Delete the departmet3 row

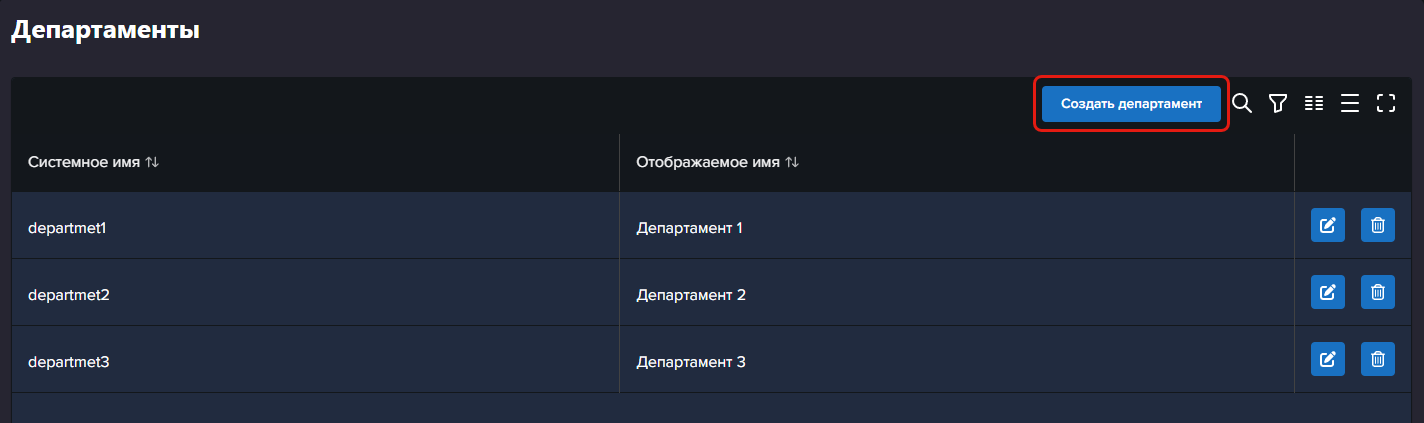[1378, 359]
